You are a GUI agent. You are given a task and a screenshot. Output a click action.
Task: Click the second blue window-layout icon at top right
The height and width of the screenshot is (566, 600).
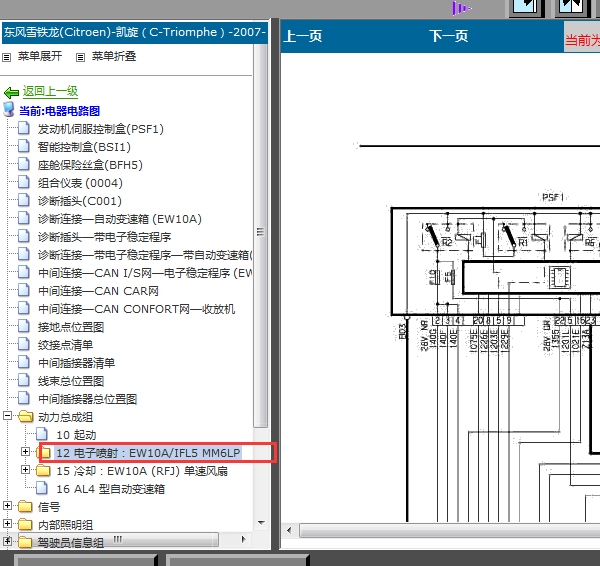click(x=572, y=8)
